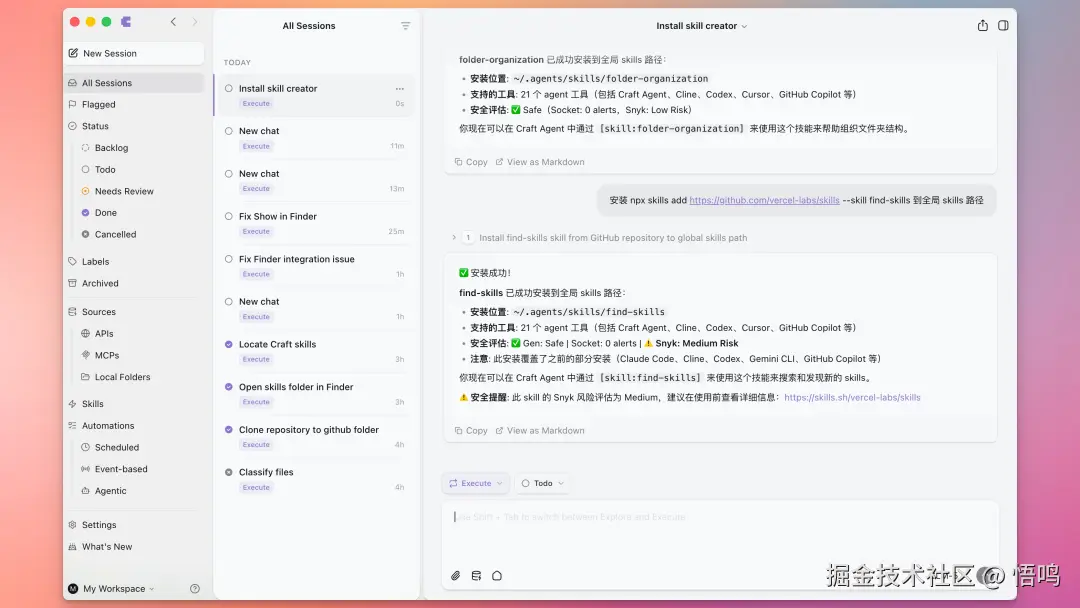Open the Classify files session
Viewport: 1080px width, 608px height.
[x=314, y=479]
